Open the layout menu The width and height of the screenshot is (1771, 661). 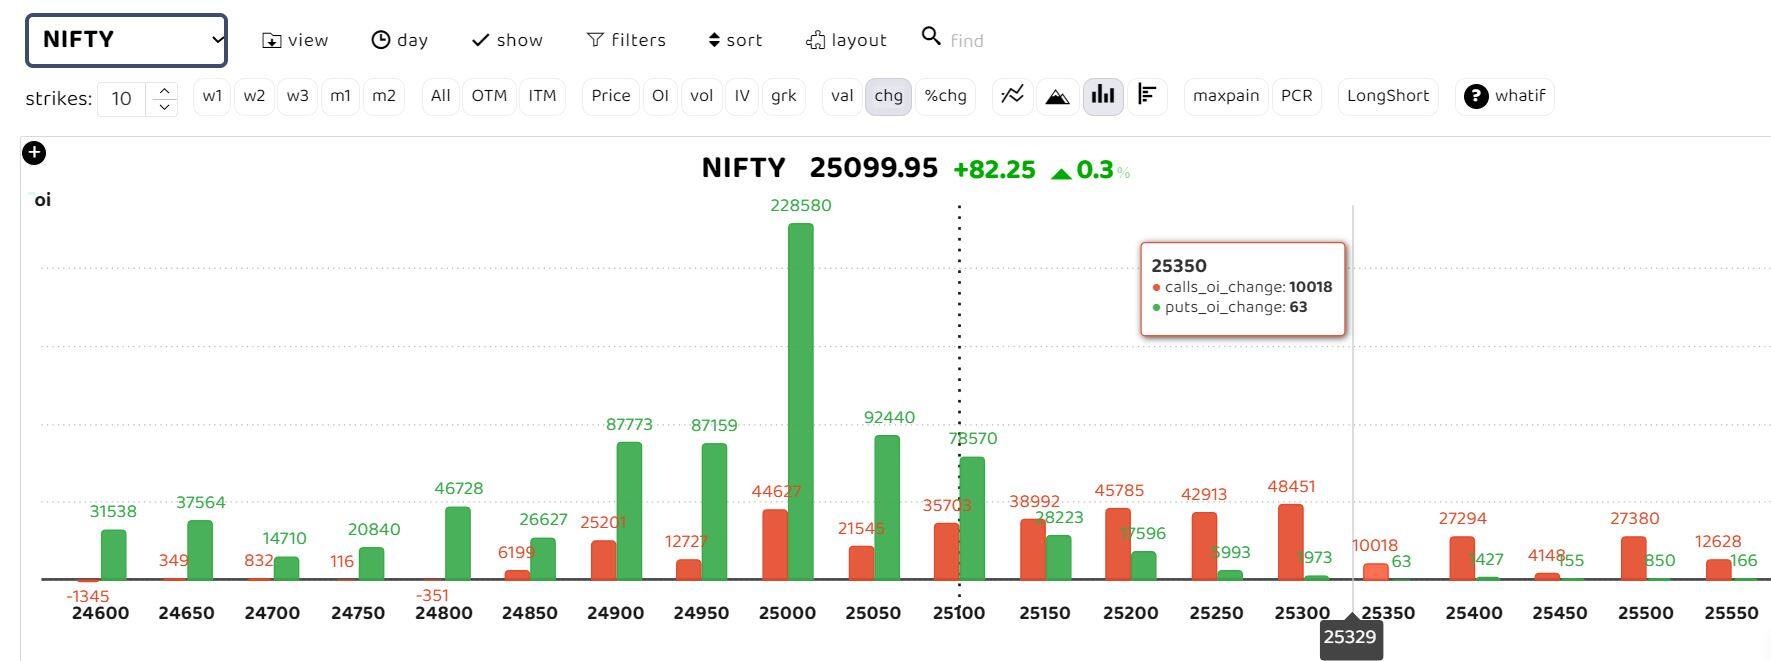846,40
